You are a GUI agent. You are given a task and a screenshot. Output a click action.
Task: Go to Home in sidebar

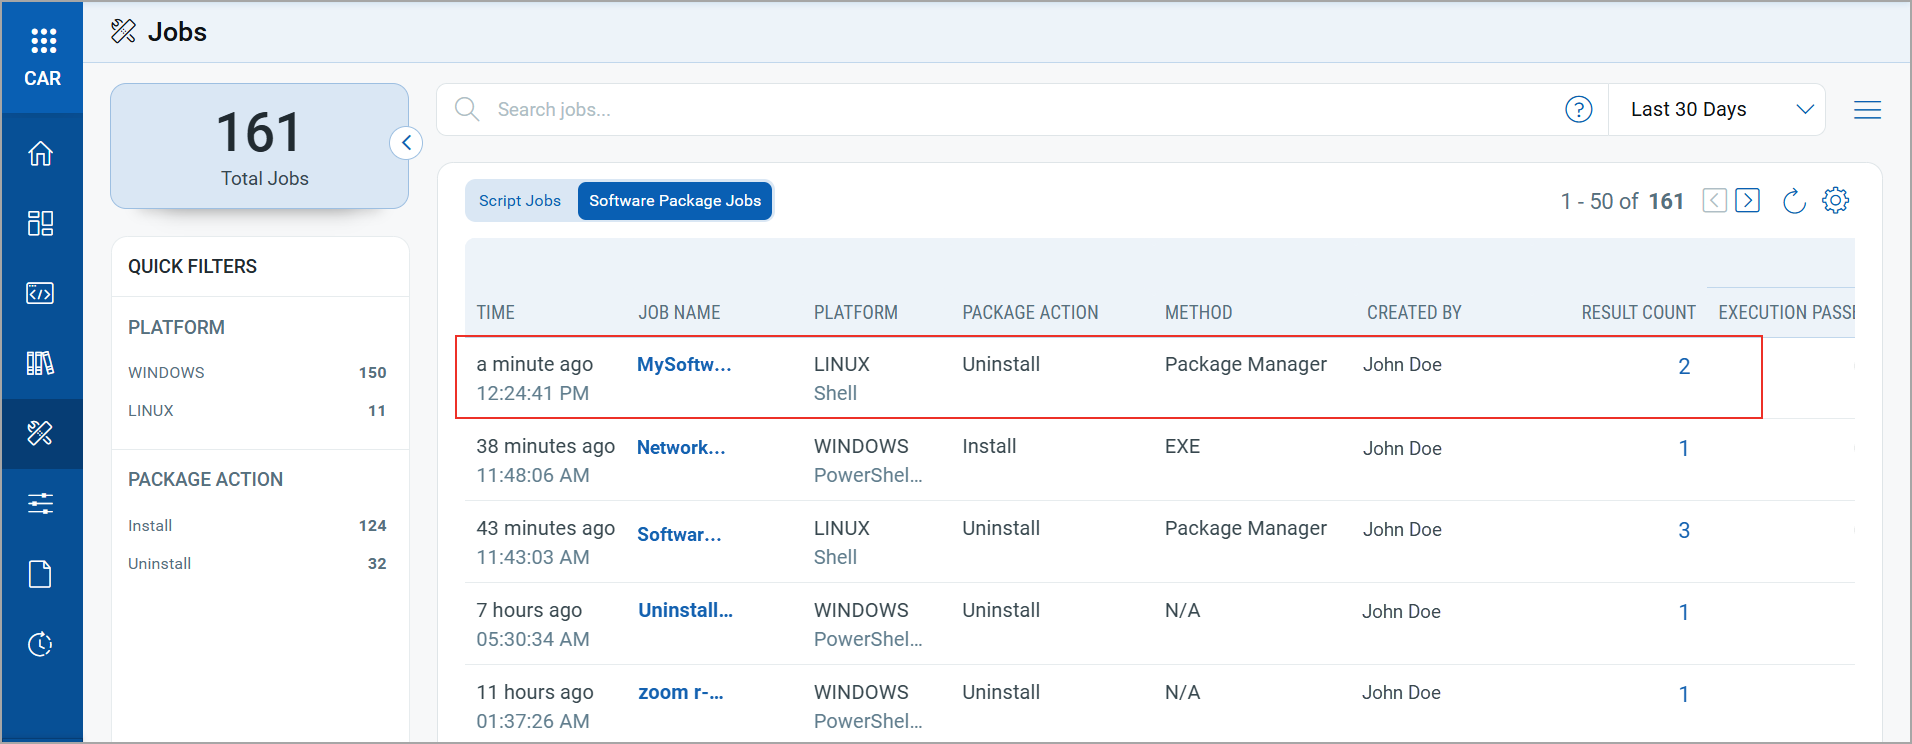point(40,154)
